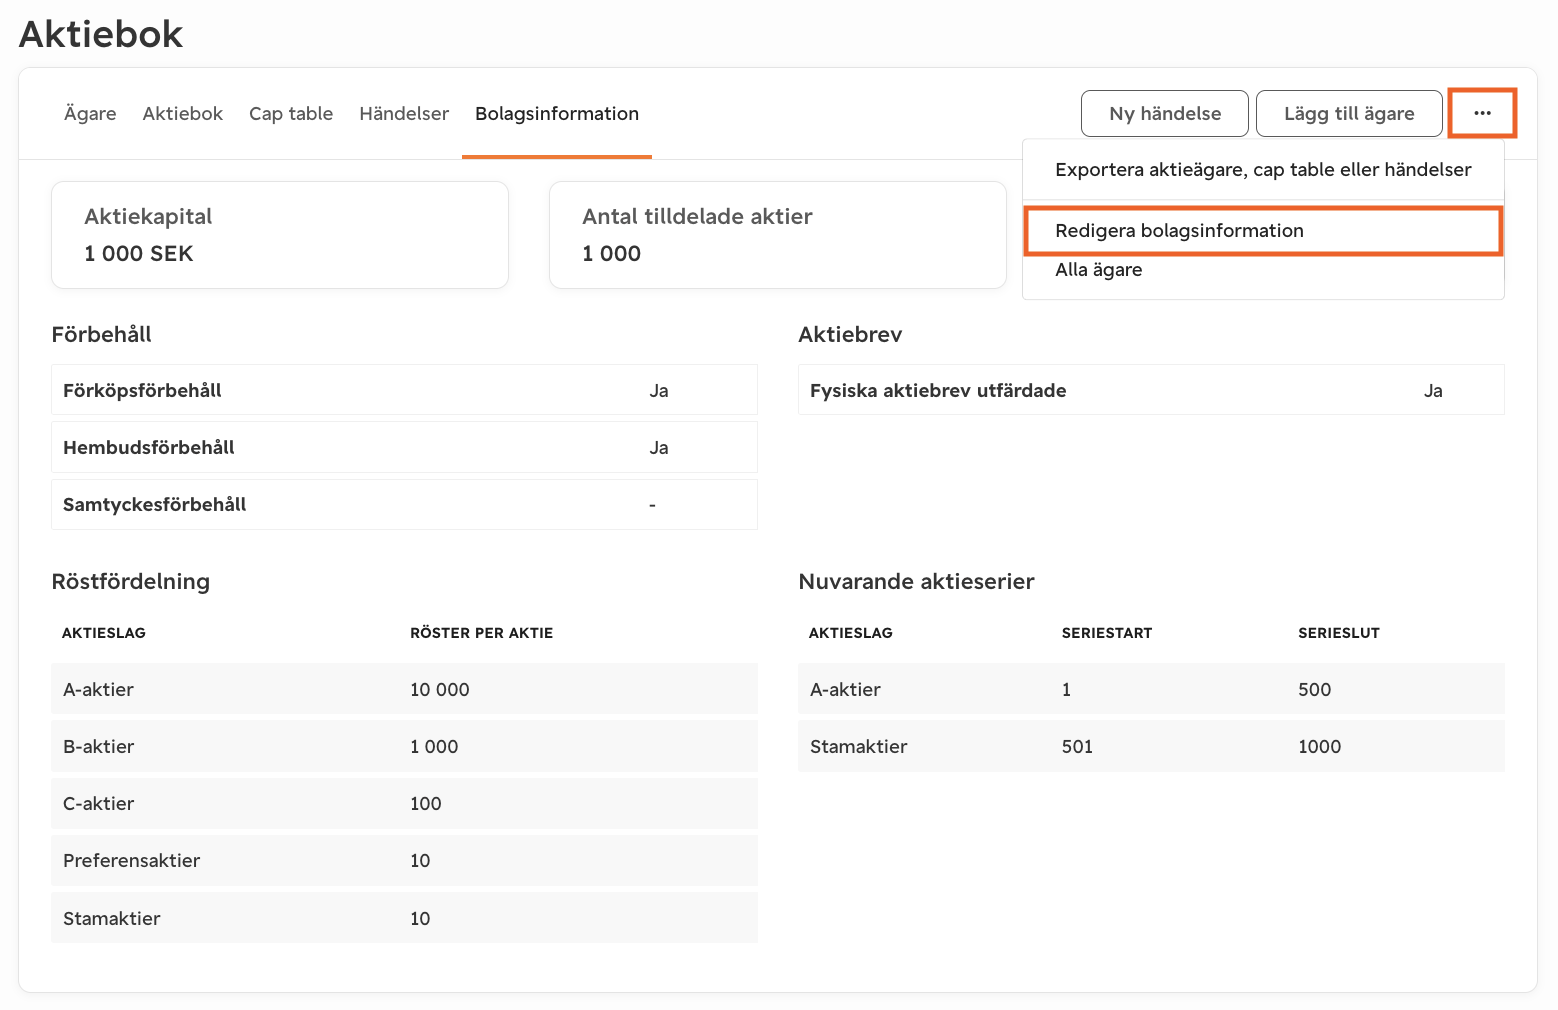
Task: Click the Förbehåll section heading
Action: (101, 334)
